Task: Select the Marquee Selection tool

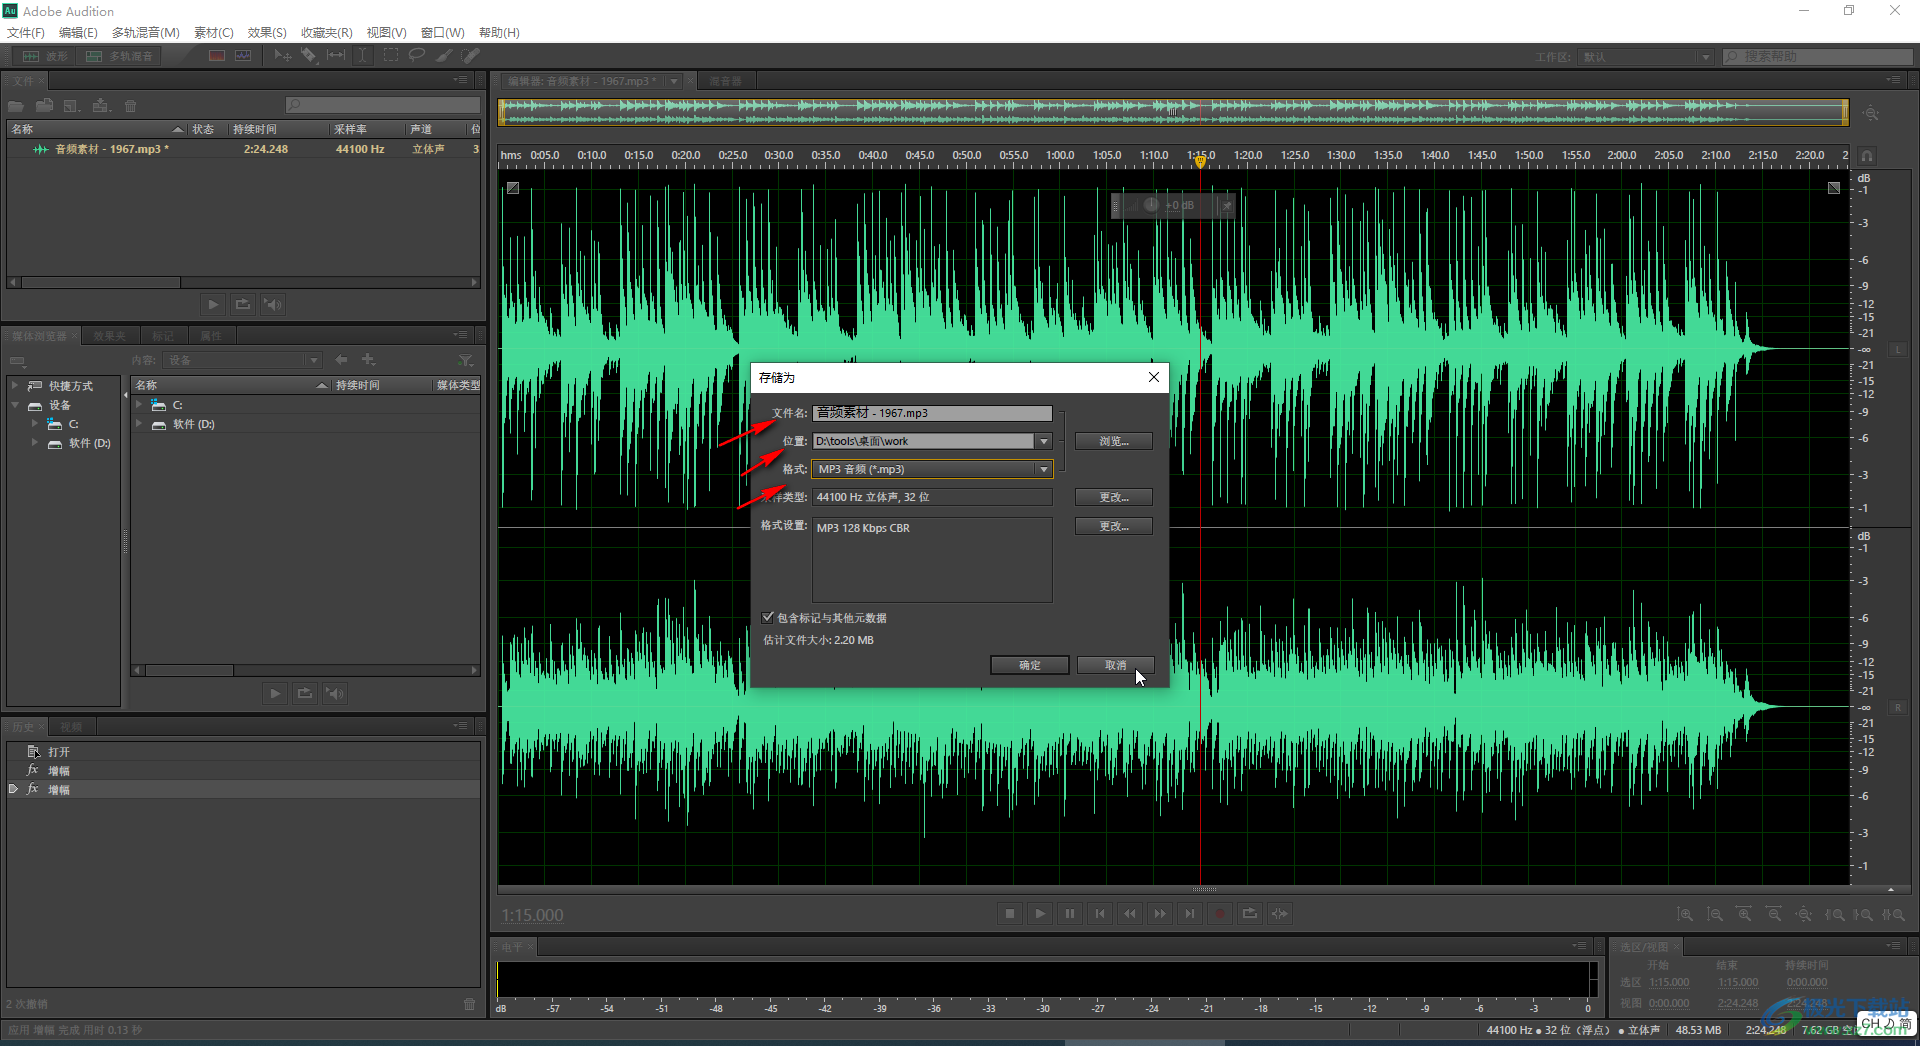Action: click(391, 56)
